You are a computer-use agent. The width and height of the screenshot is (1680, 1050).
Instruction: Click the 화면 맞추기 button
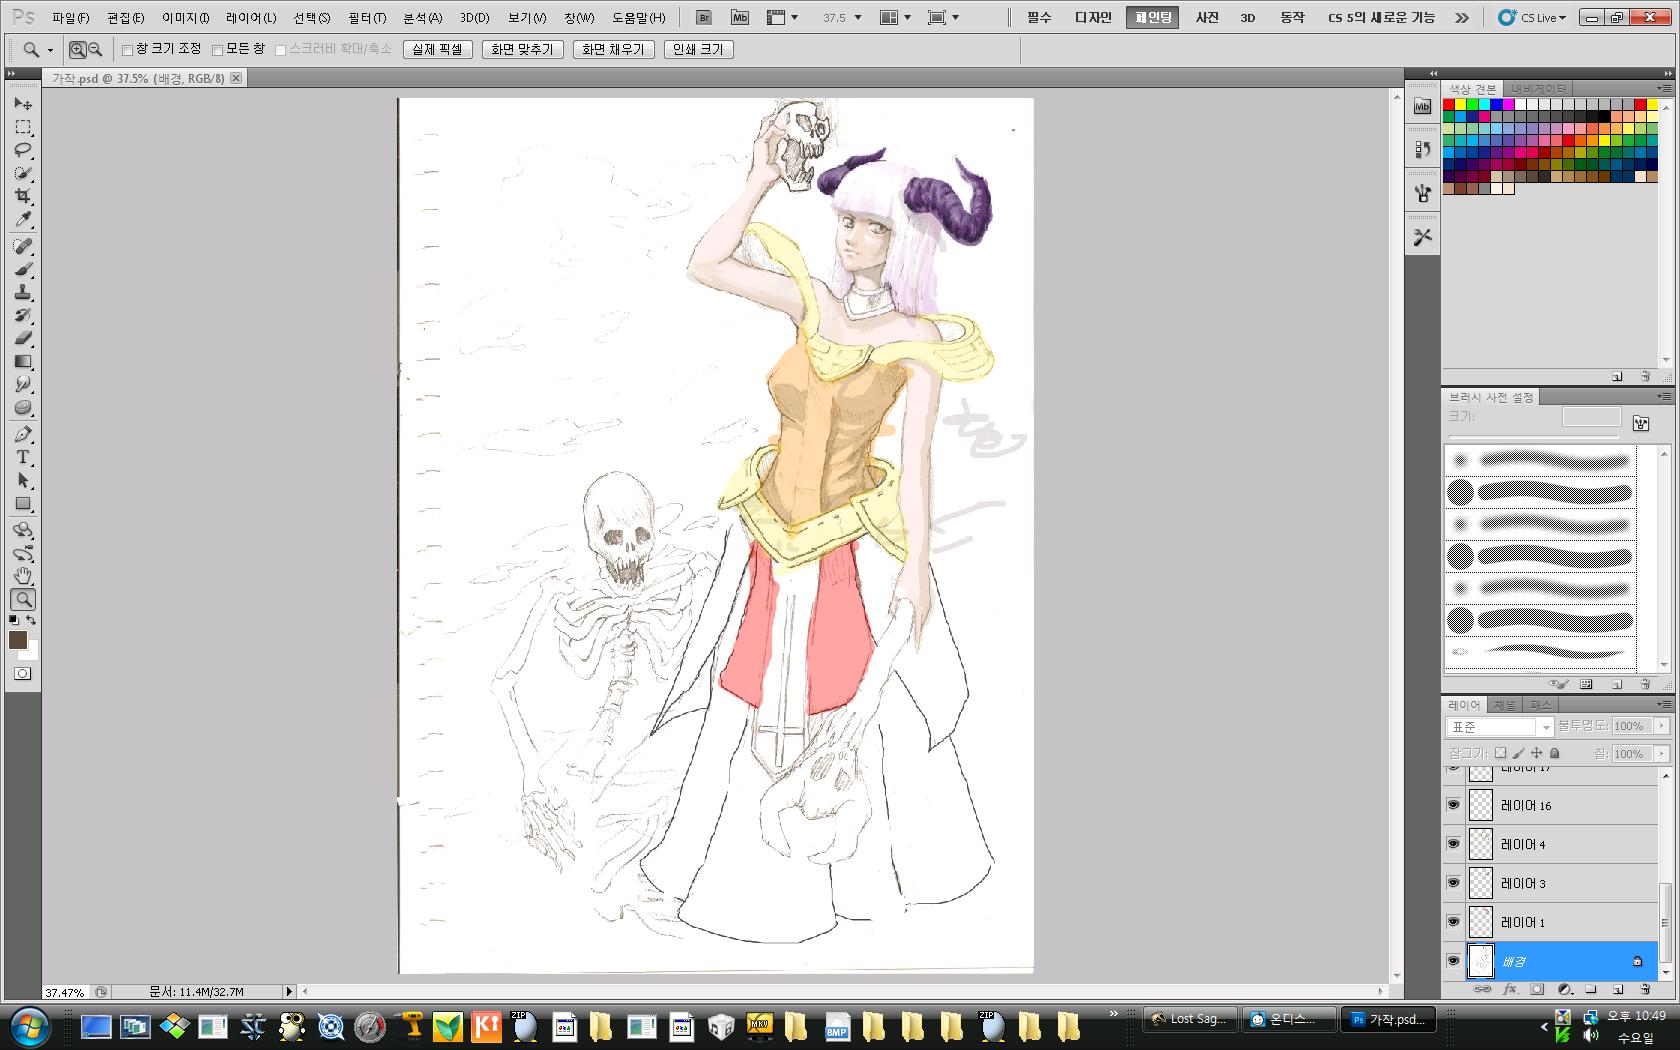click(522, 49)
